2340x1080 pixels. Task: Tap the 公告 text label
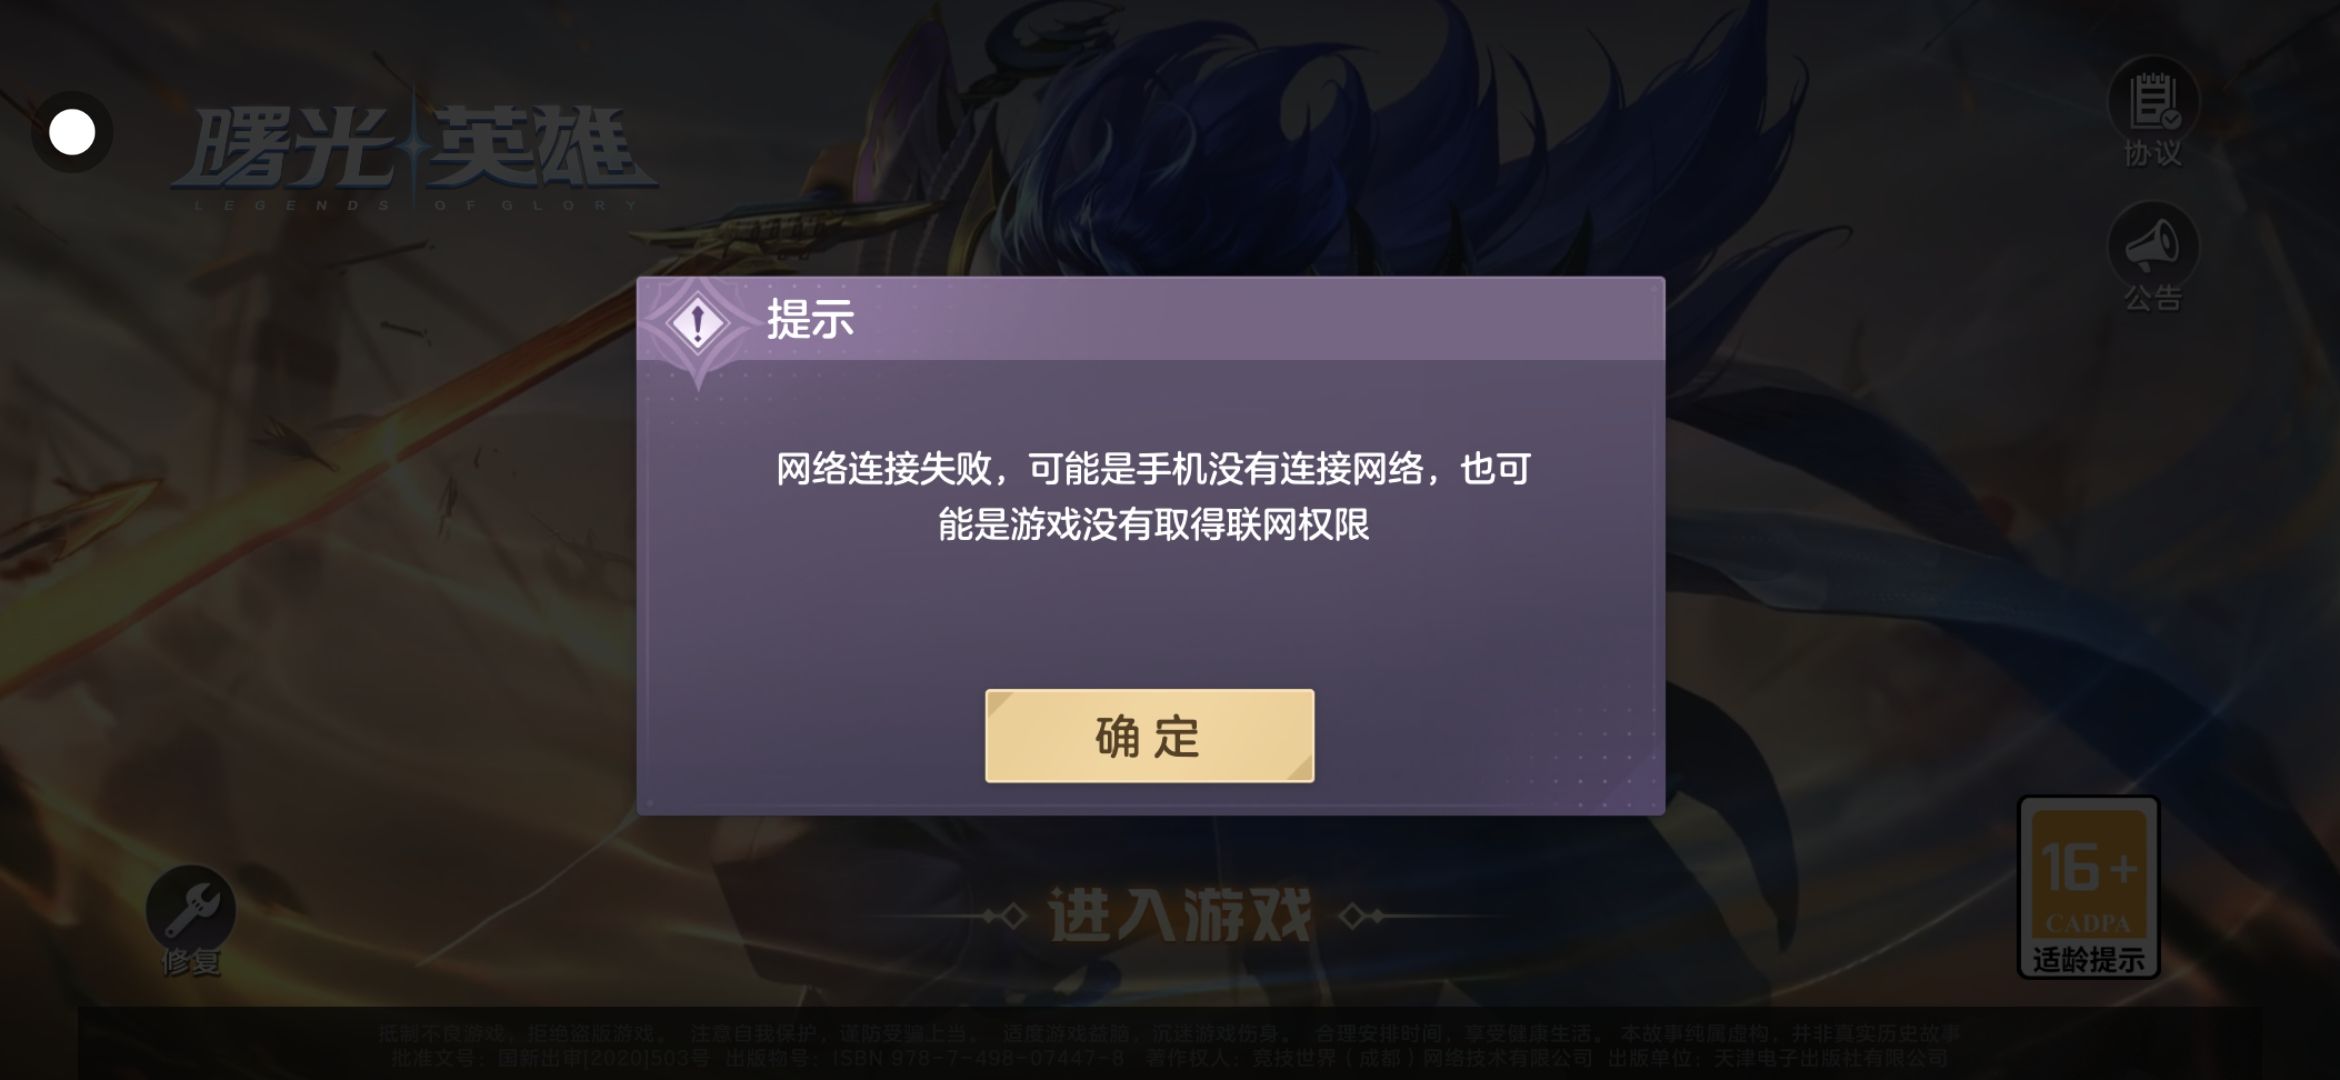[2153, 297]
